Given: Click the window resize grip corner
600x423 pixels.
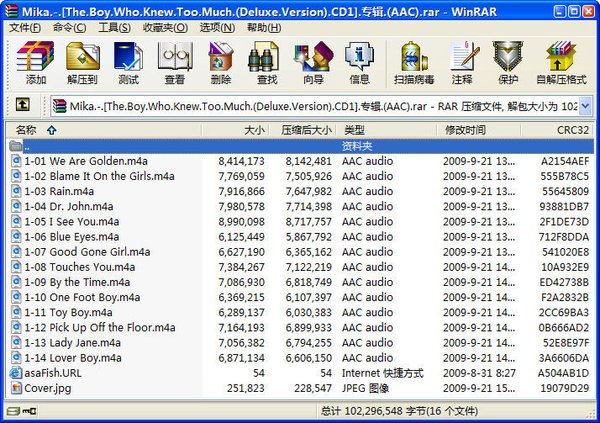Looking at the screenshot, I should coord(590,414).
